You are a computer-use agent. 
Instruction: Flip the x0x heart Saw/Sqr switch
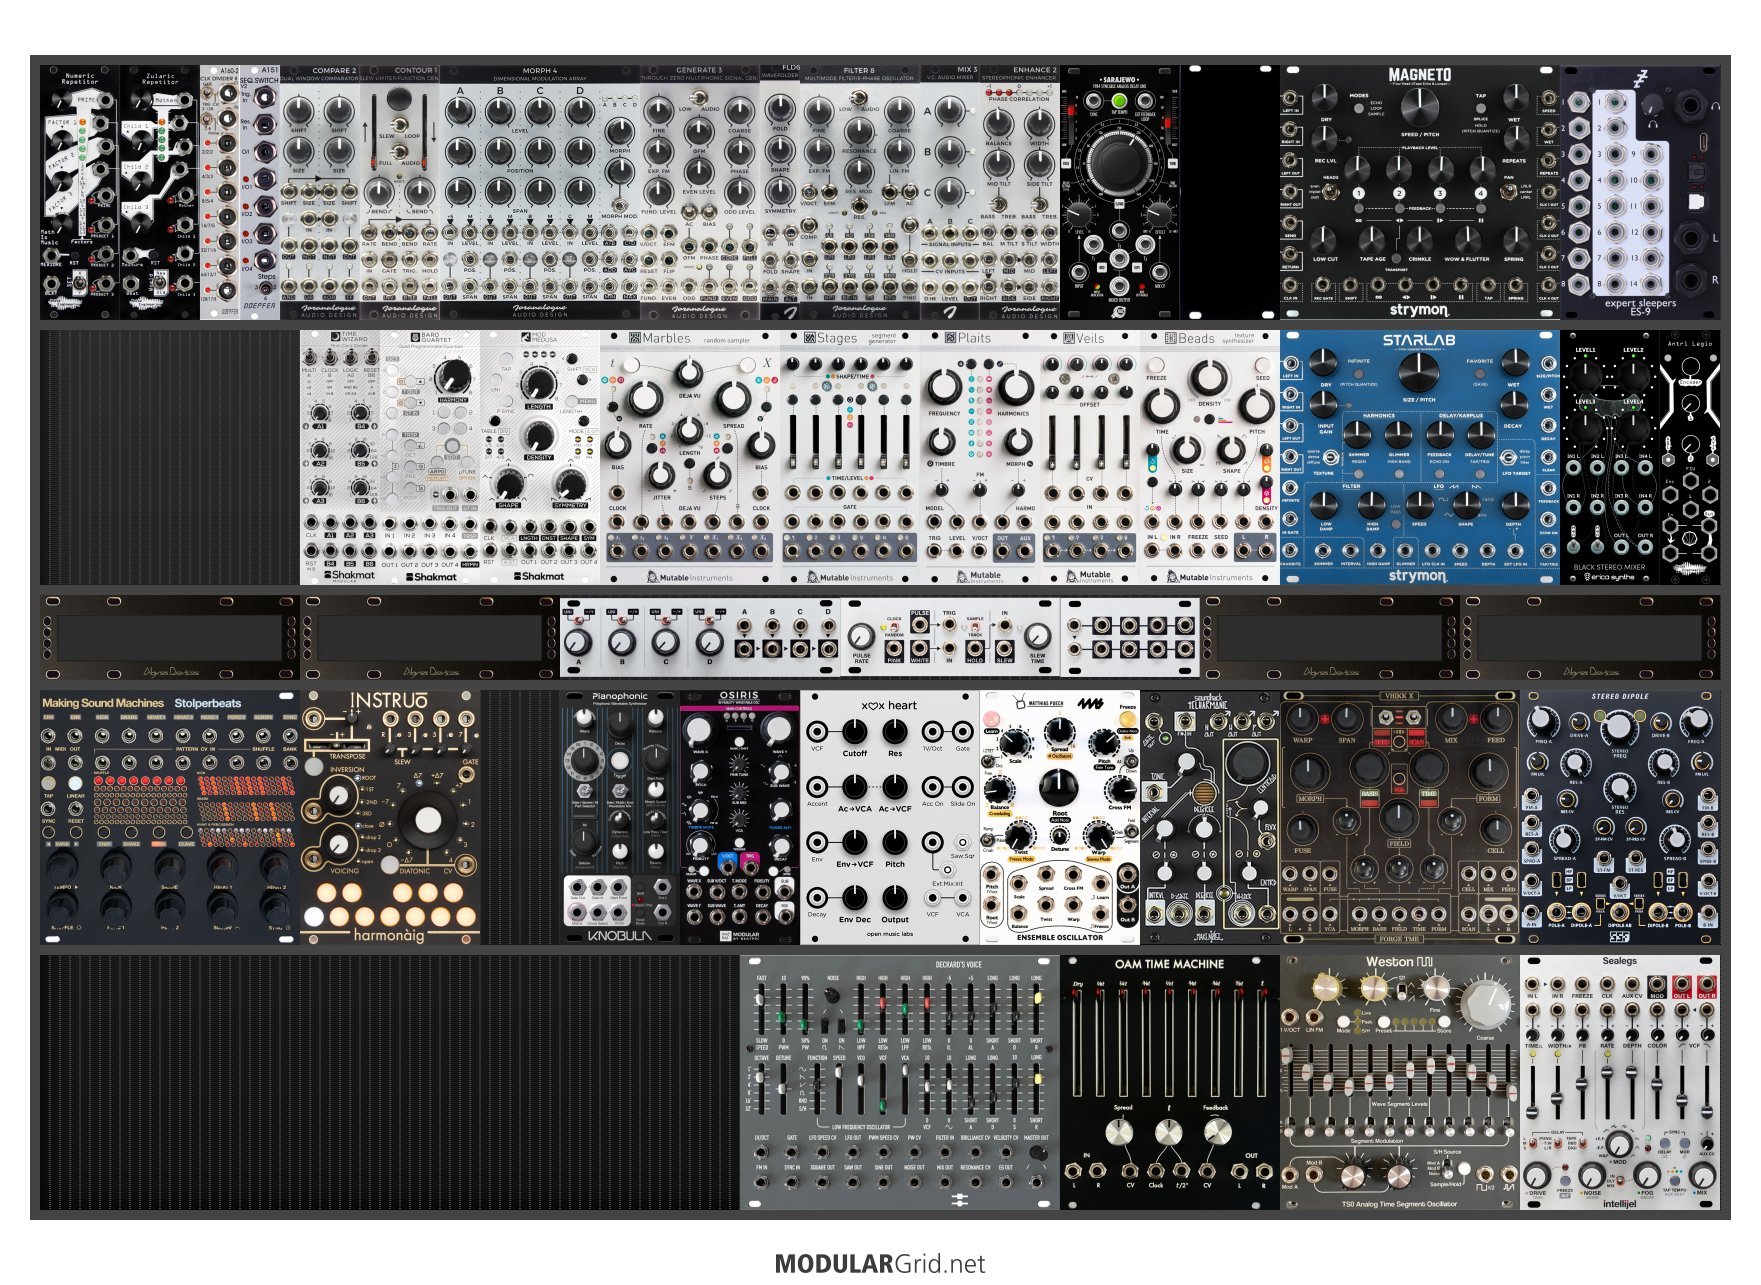click(961, 844)
